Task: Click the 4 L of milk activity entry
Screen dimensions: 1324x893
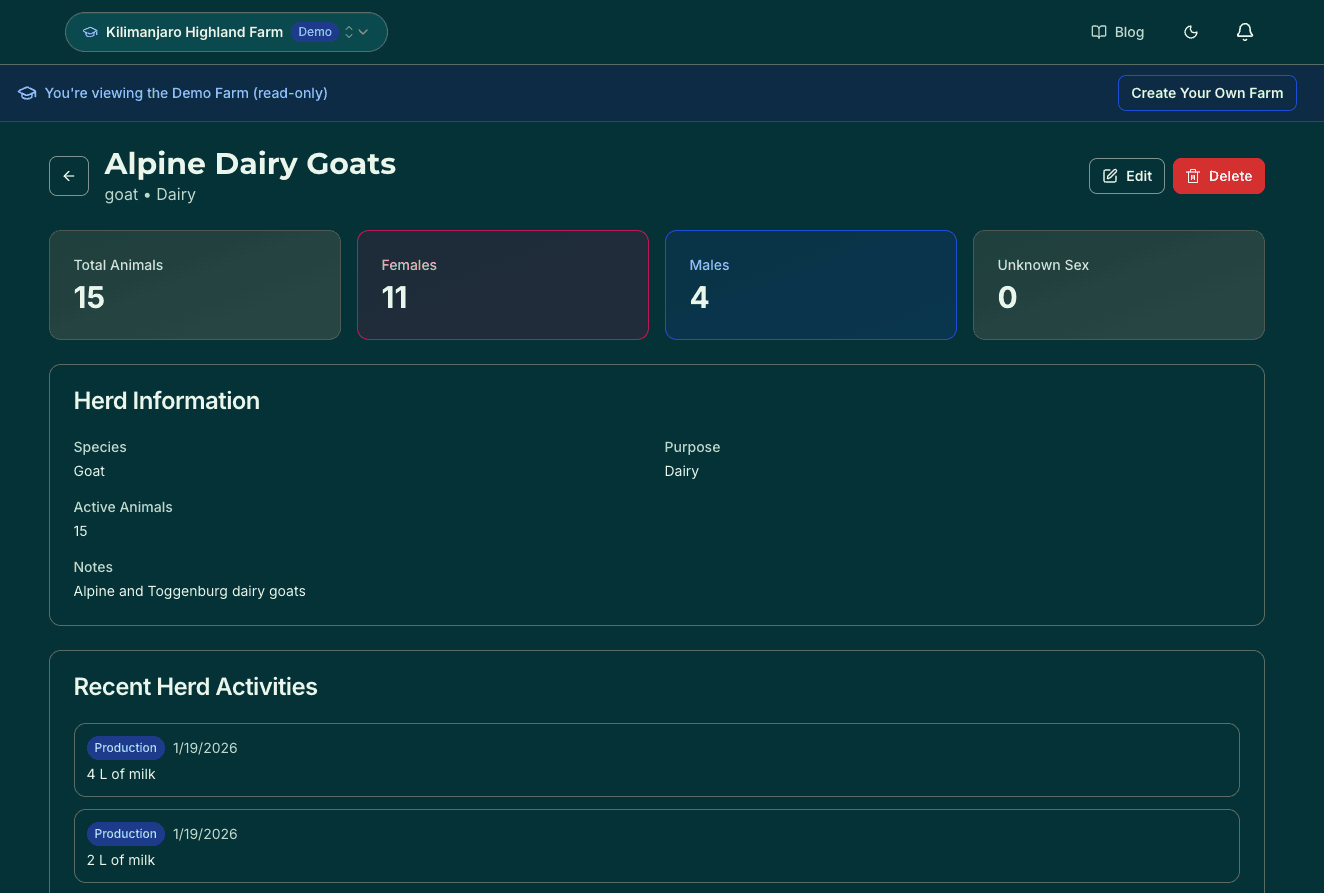Action: coord(656,760)
